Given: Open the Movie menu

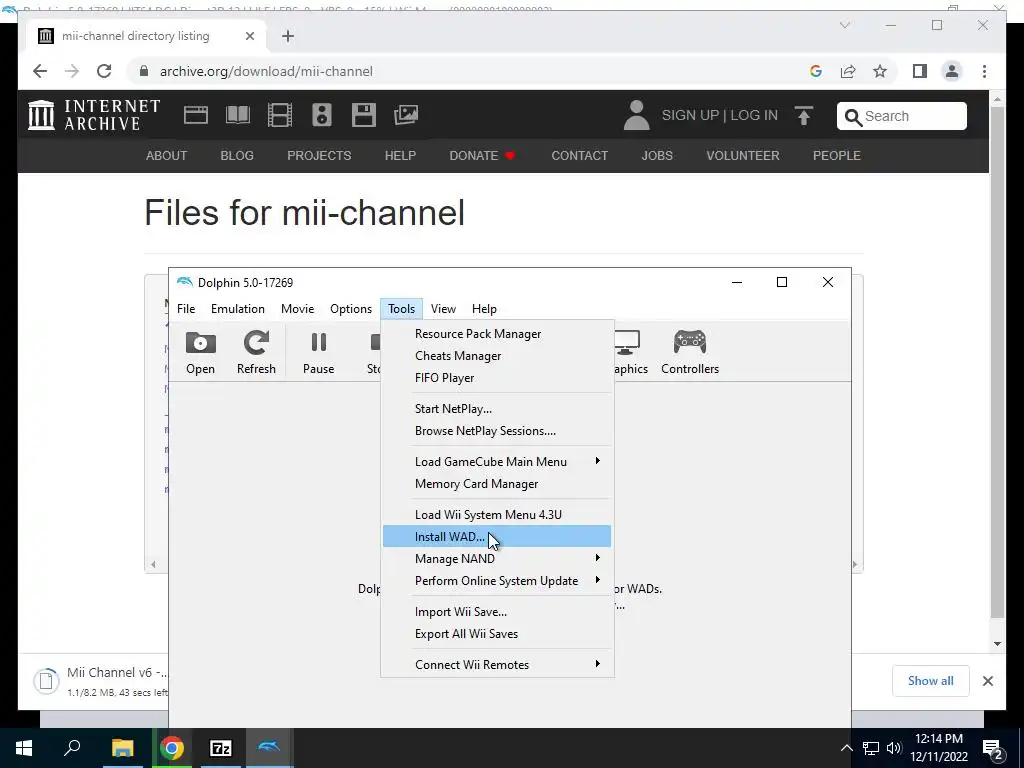Looking at the screenshot, I should click(x=297, y=309).
